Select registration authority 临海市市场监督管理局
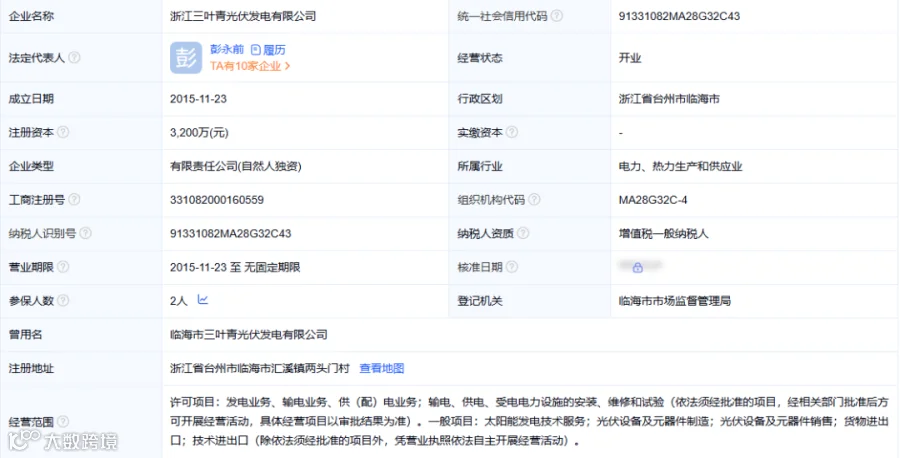Viewport: 900px width, 458px height. (x=674, y=301)
